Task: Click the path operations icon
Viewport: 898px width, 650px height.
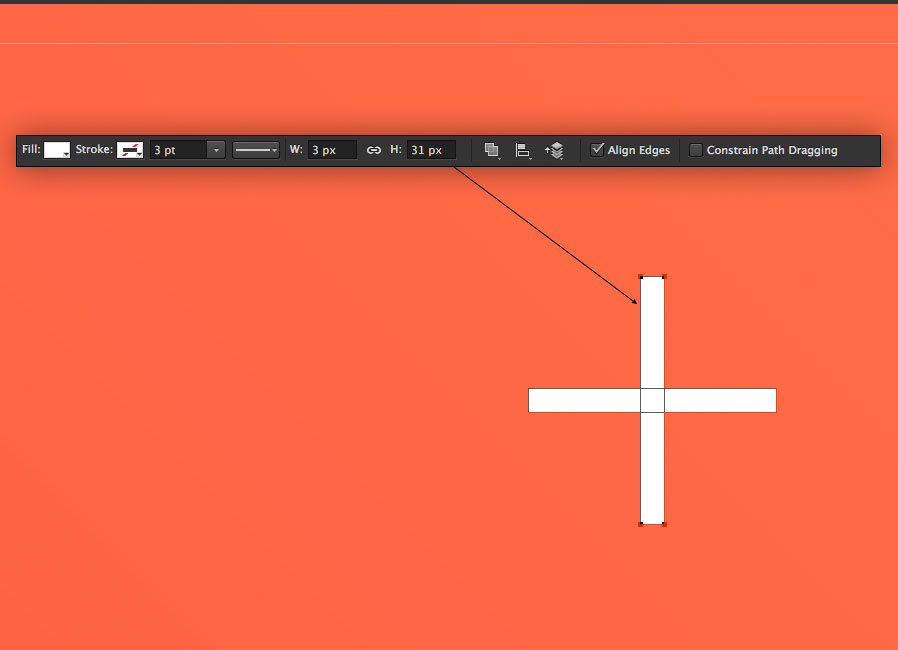Action: pyautogui.click(x=491, y=149)
